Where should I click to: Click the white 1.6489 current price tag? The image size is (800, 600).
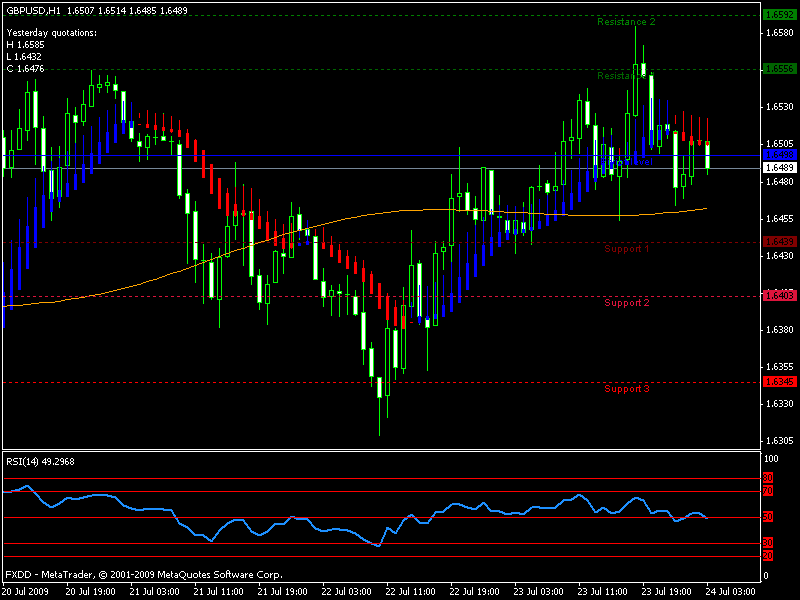point(779,168)
